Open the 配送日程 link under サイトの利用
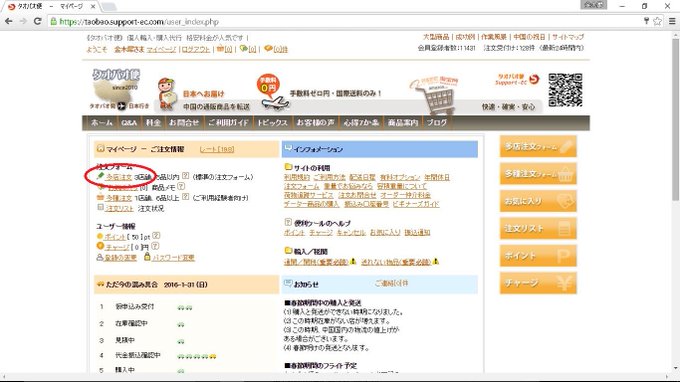Screen dimensions: 680x382 click(x=362, y=177)
